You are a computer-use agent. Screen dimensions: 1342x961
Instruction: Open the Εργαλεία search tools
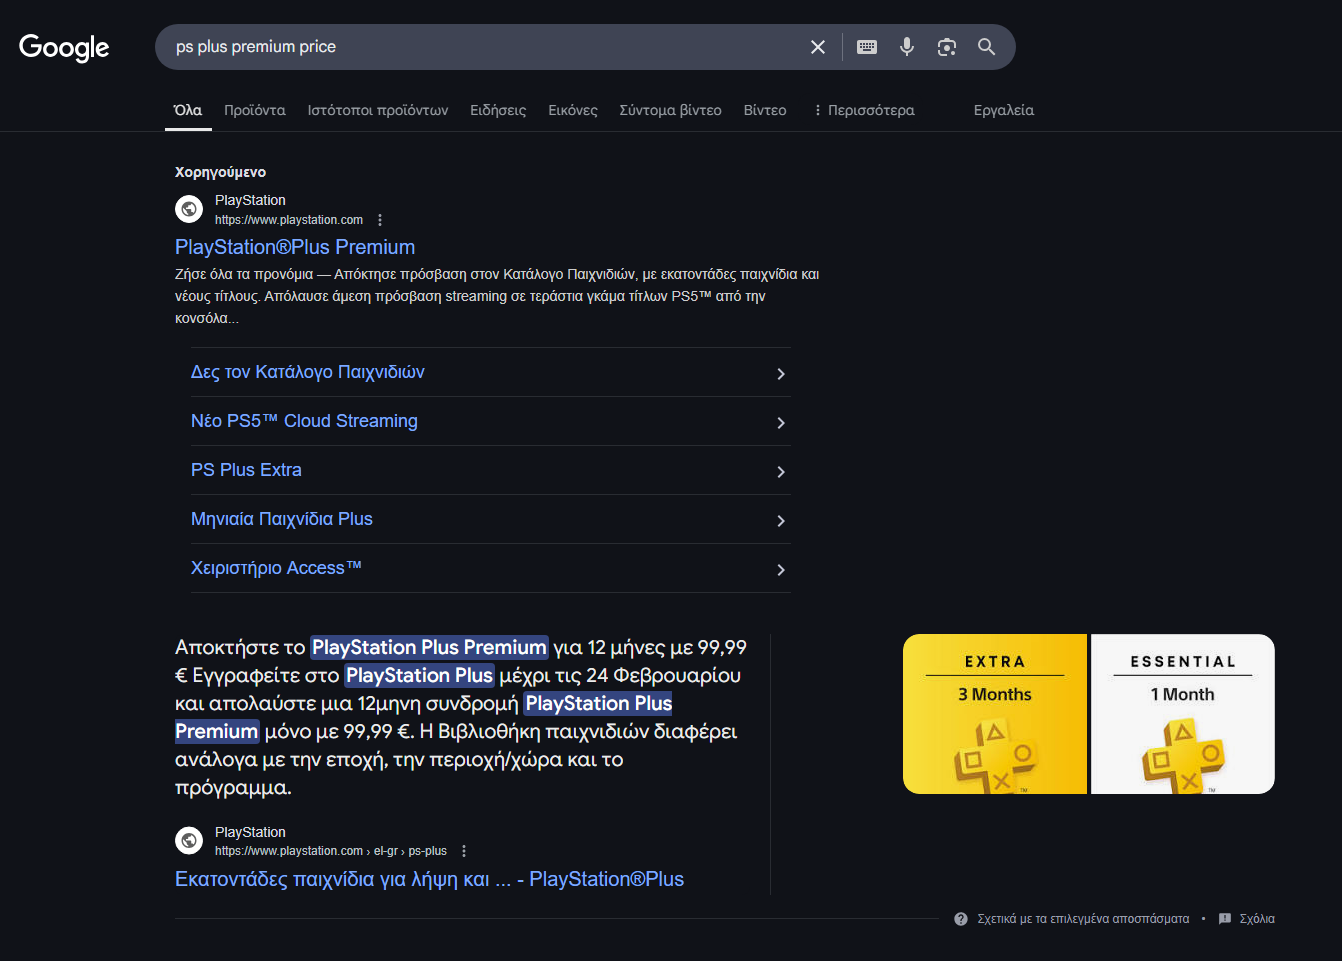(1004, 110)
